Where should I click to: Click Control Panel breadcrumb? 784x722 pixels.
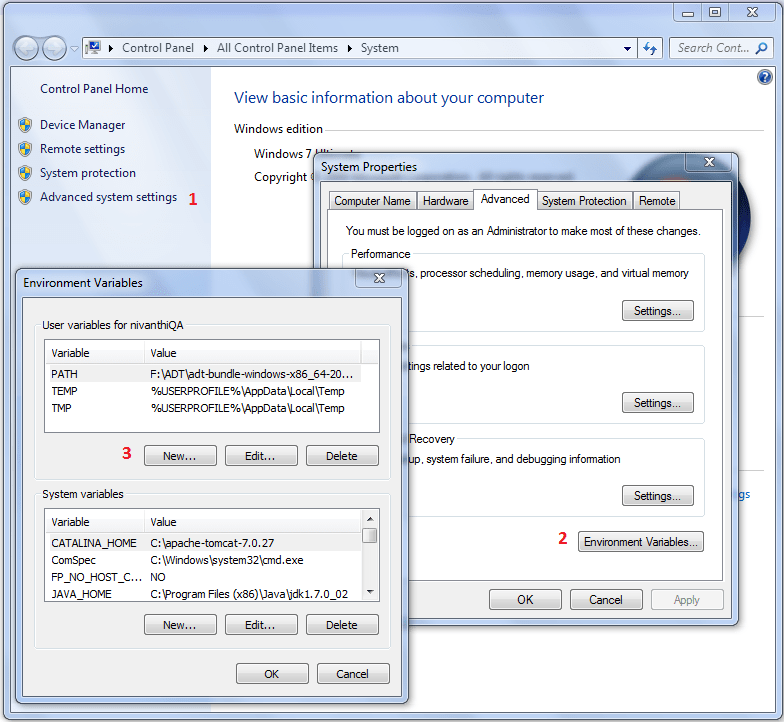click(x=158, y=48)
